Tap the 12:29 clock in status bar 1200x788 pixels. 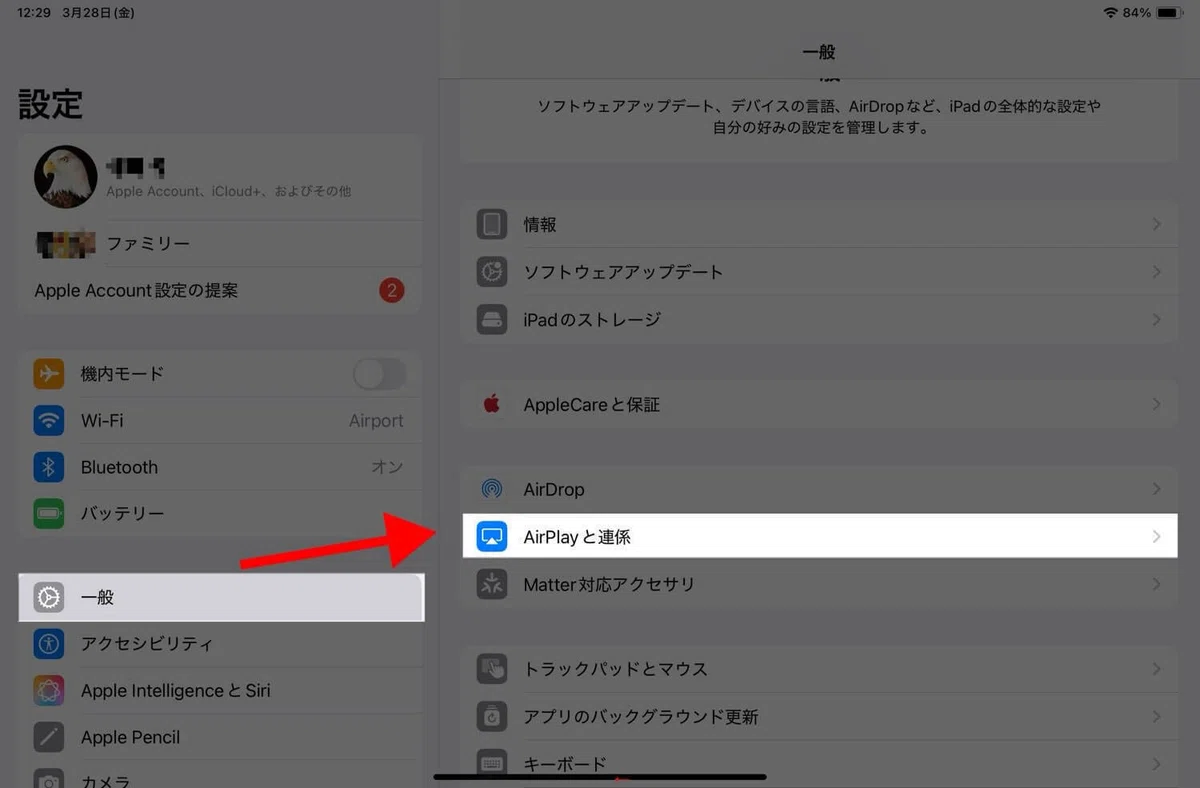pos(34,13)
